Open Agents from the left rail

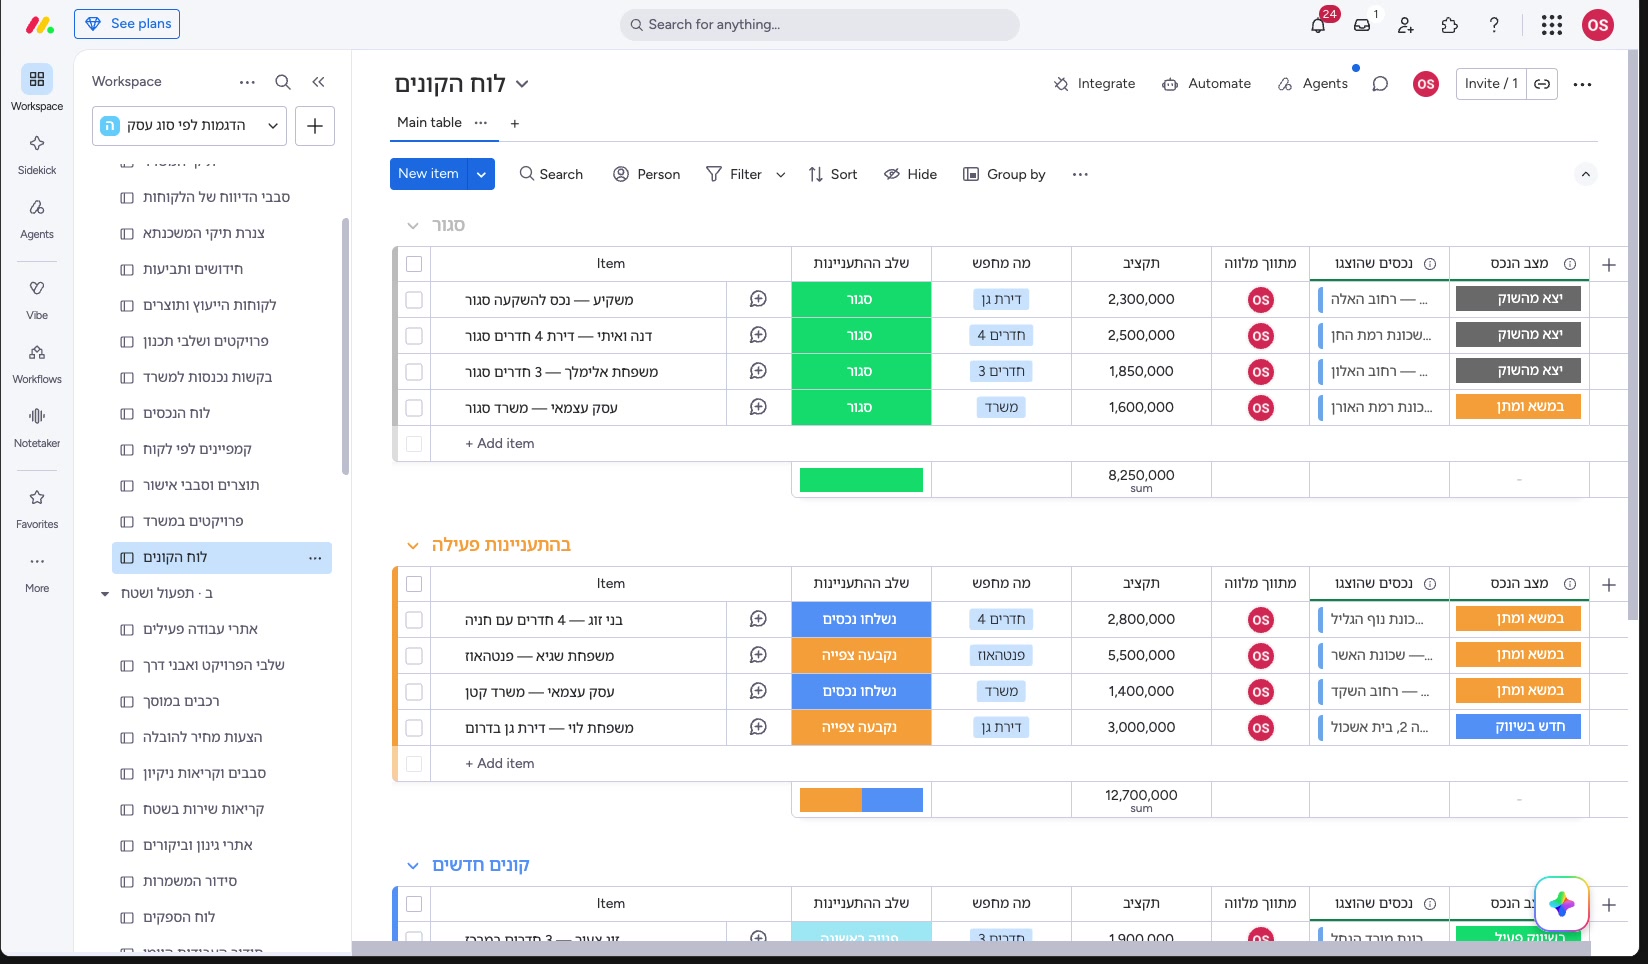pos(37,218)
